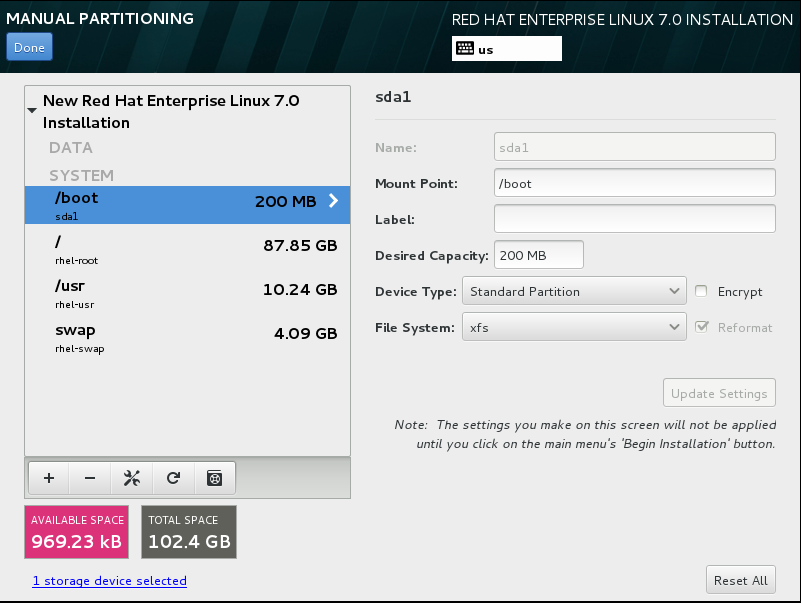Image resolution: width=801 pixels, height=603 pixels.
Task: Open 1 storage device selected link
Action: pos(109,581)
